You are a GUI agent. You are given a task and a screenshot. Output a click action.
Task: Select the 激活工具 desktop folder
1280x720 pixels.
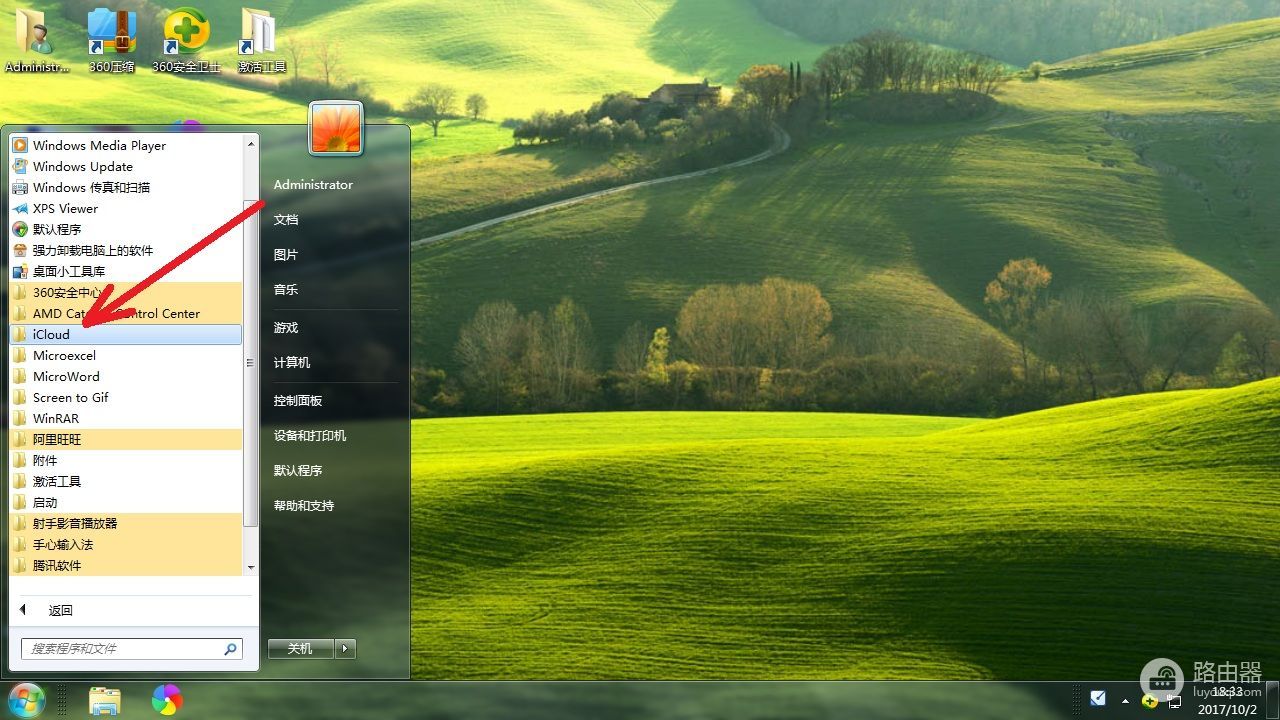[262, 40]
